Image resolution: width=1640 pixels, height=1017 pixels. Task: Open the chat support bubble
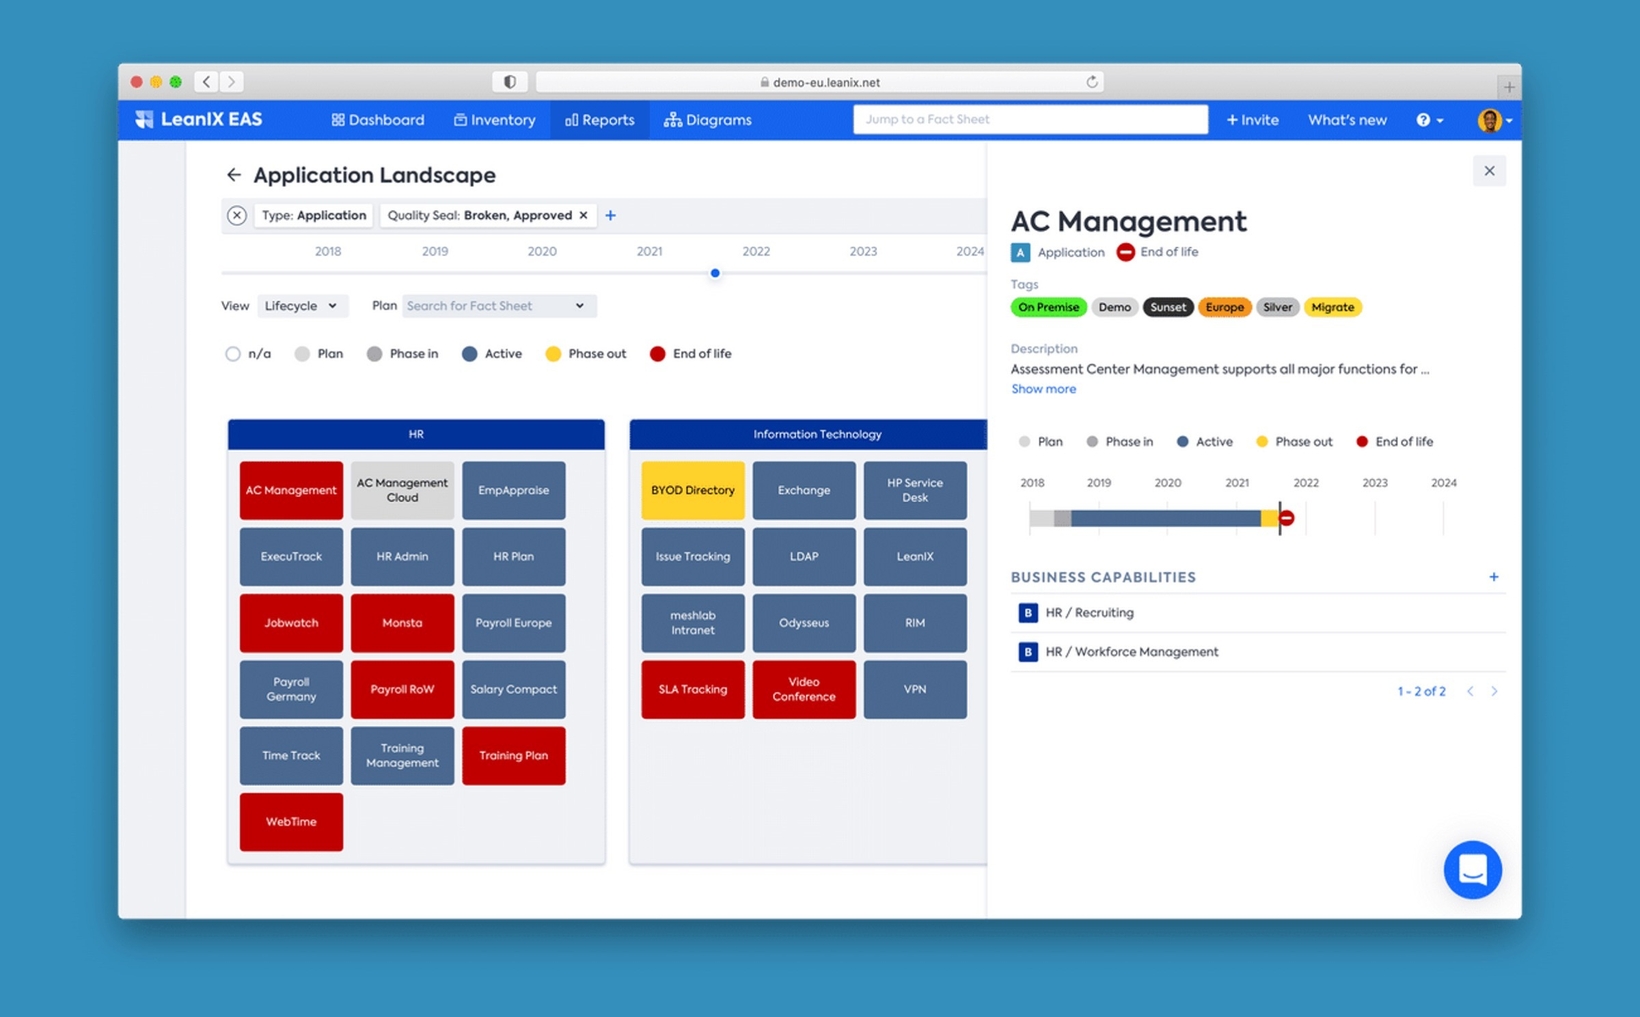(x=1472, y=869)
